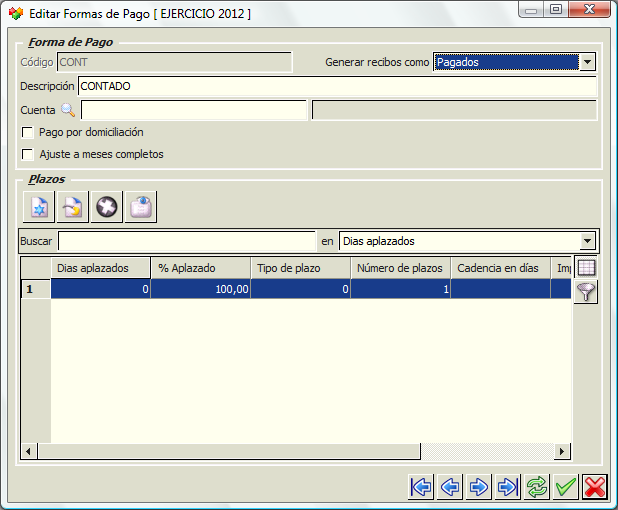Go to the next record arrow
The height and width of the screenshot is (510, 618).
tap(478, 487)
